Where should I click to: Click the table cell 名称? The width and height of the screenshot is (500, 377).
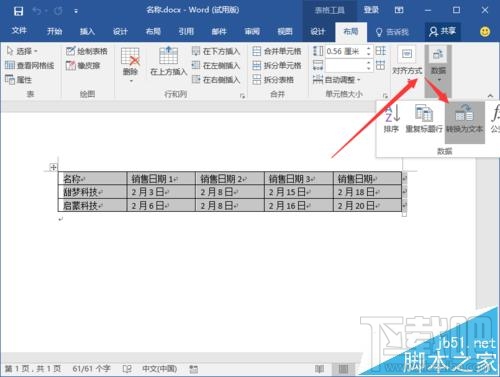[x=92, y=178]
